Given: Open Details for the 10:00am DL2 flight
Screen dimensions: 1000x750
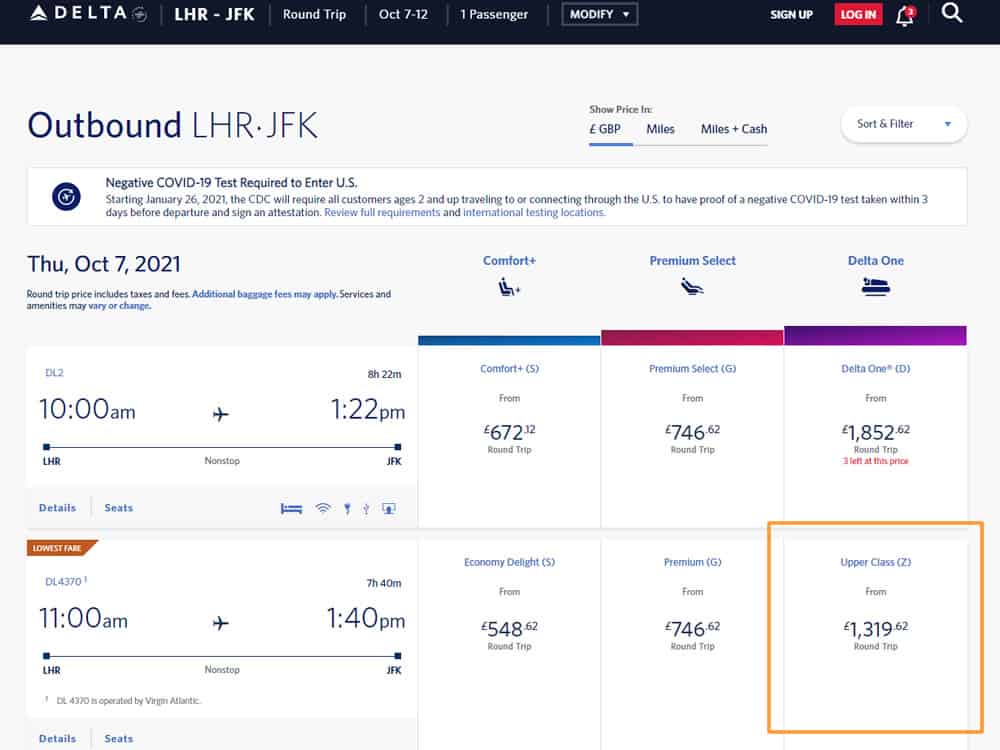Looking at the screenshot, I should coord(57,508).
